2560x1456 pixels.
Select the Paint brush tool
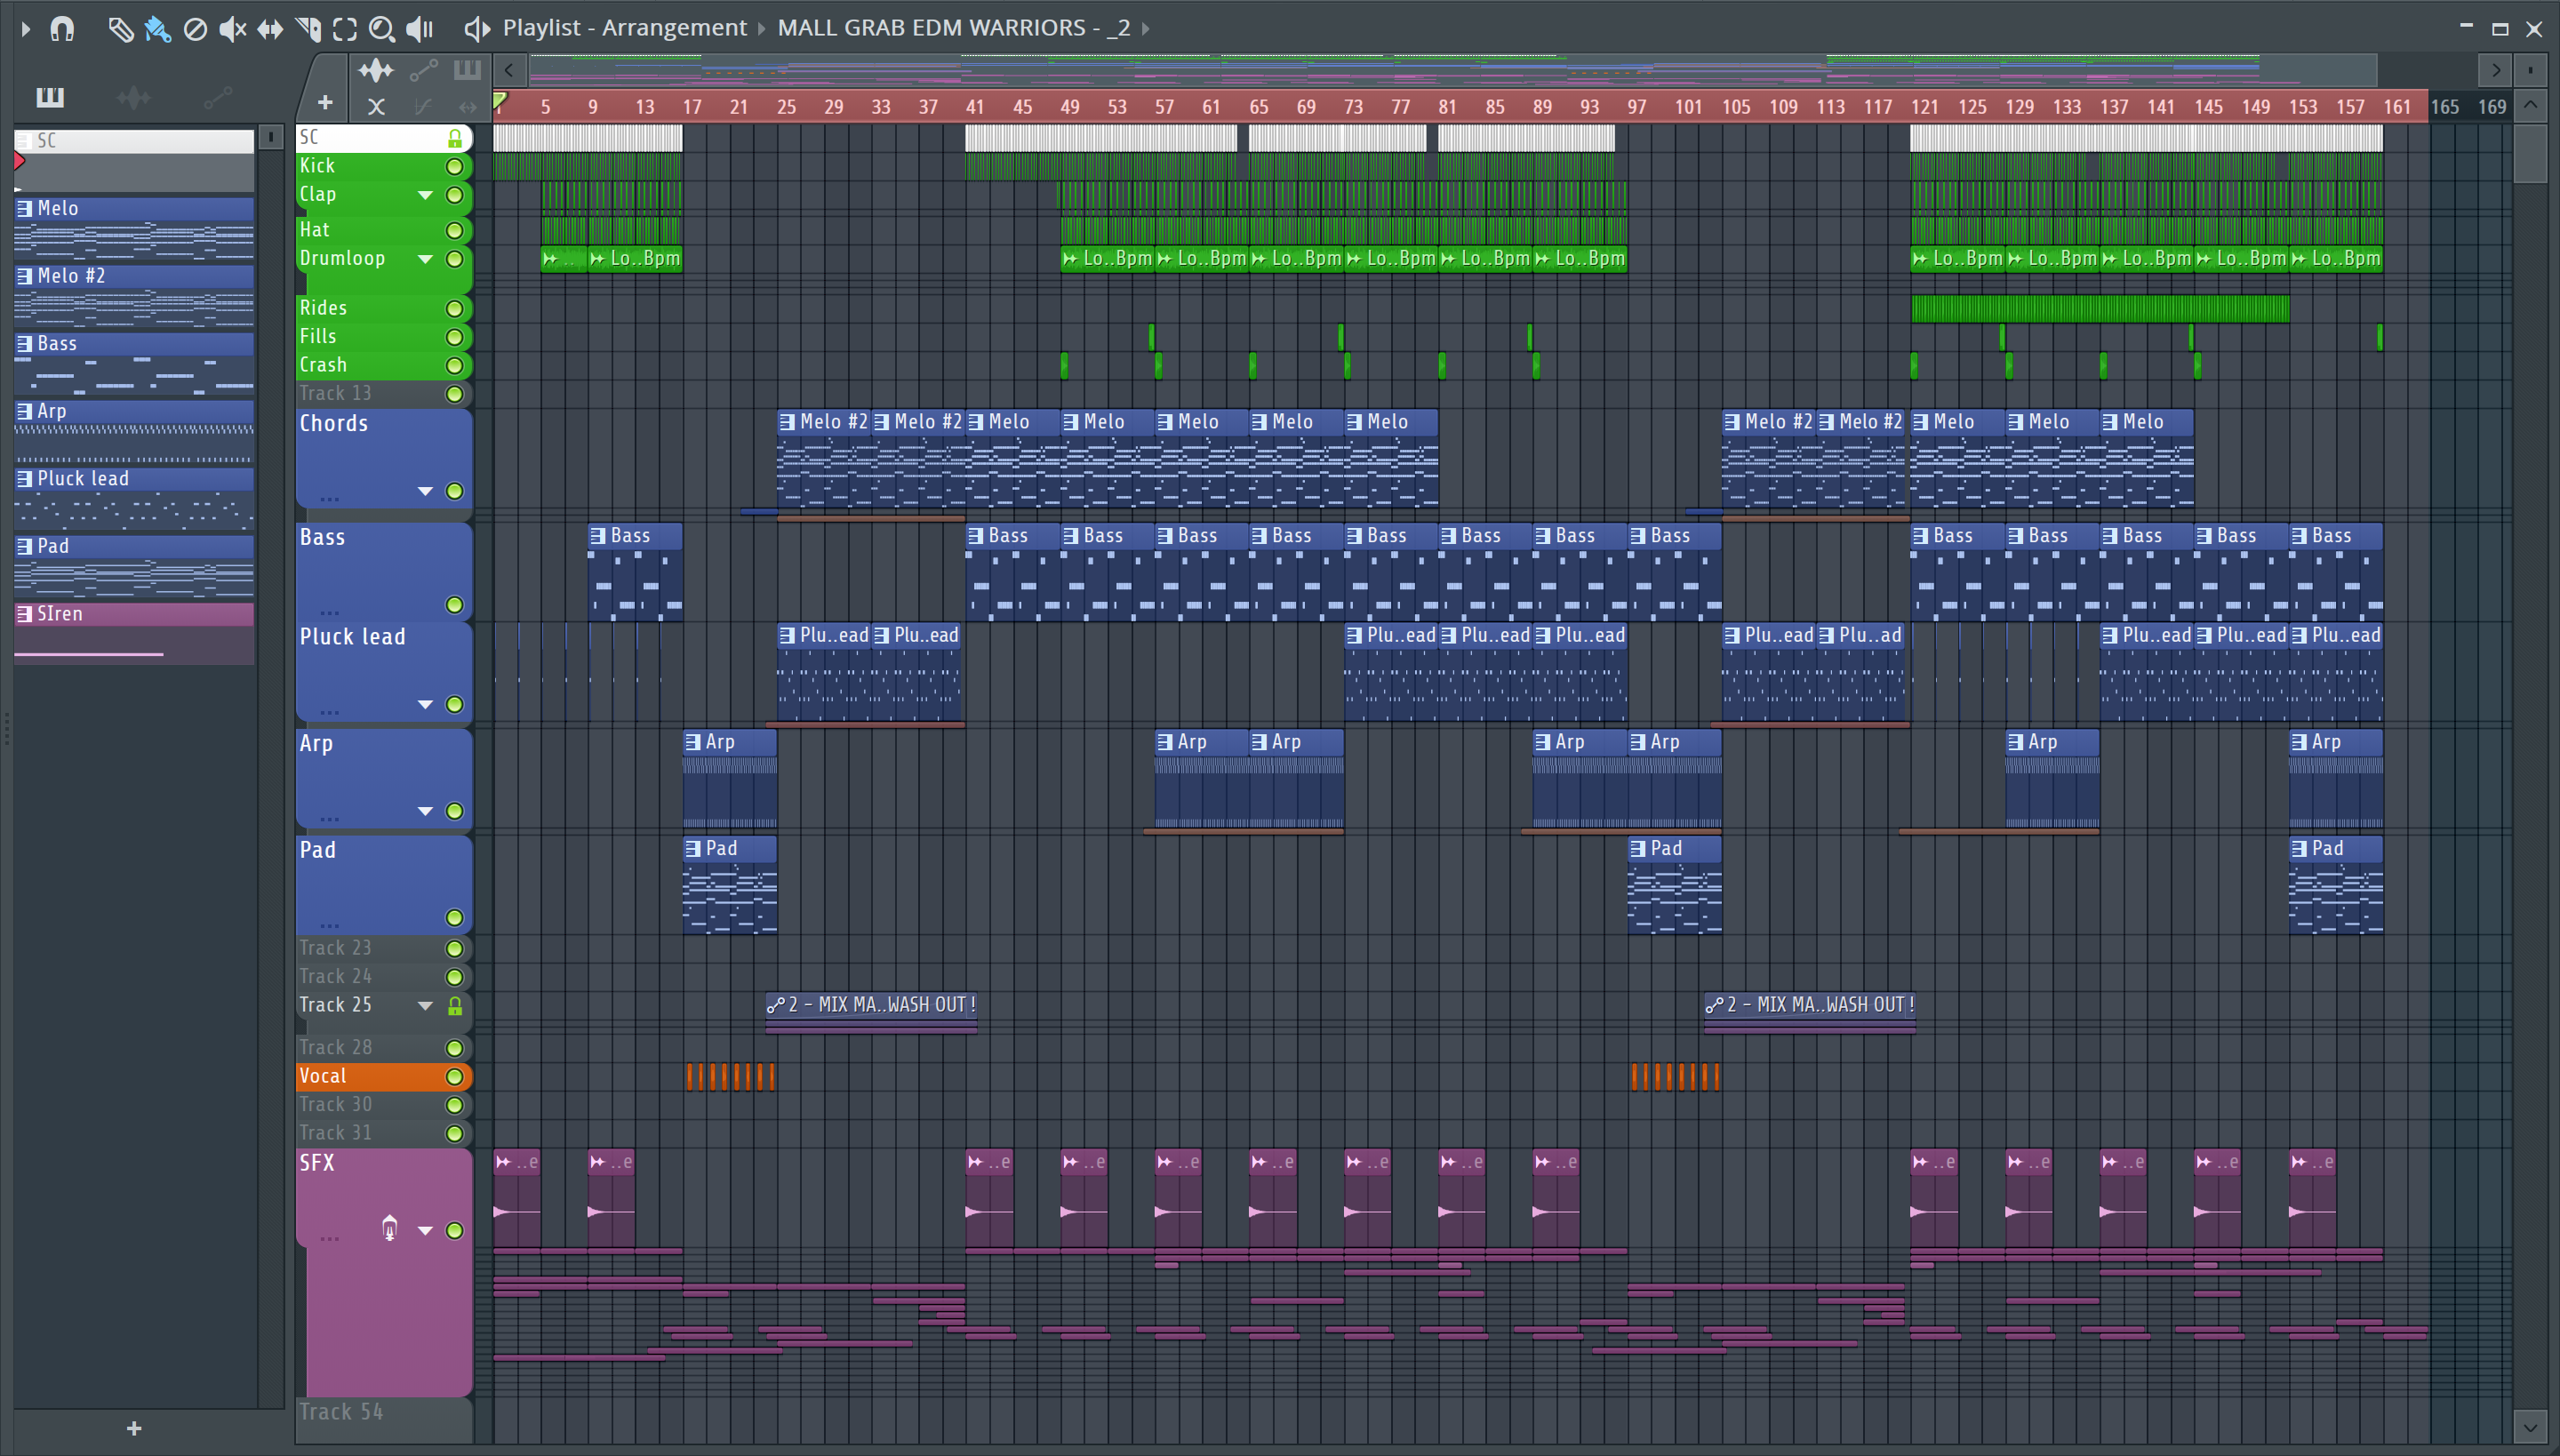click(158, 29)
